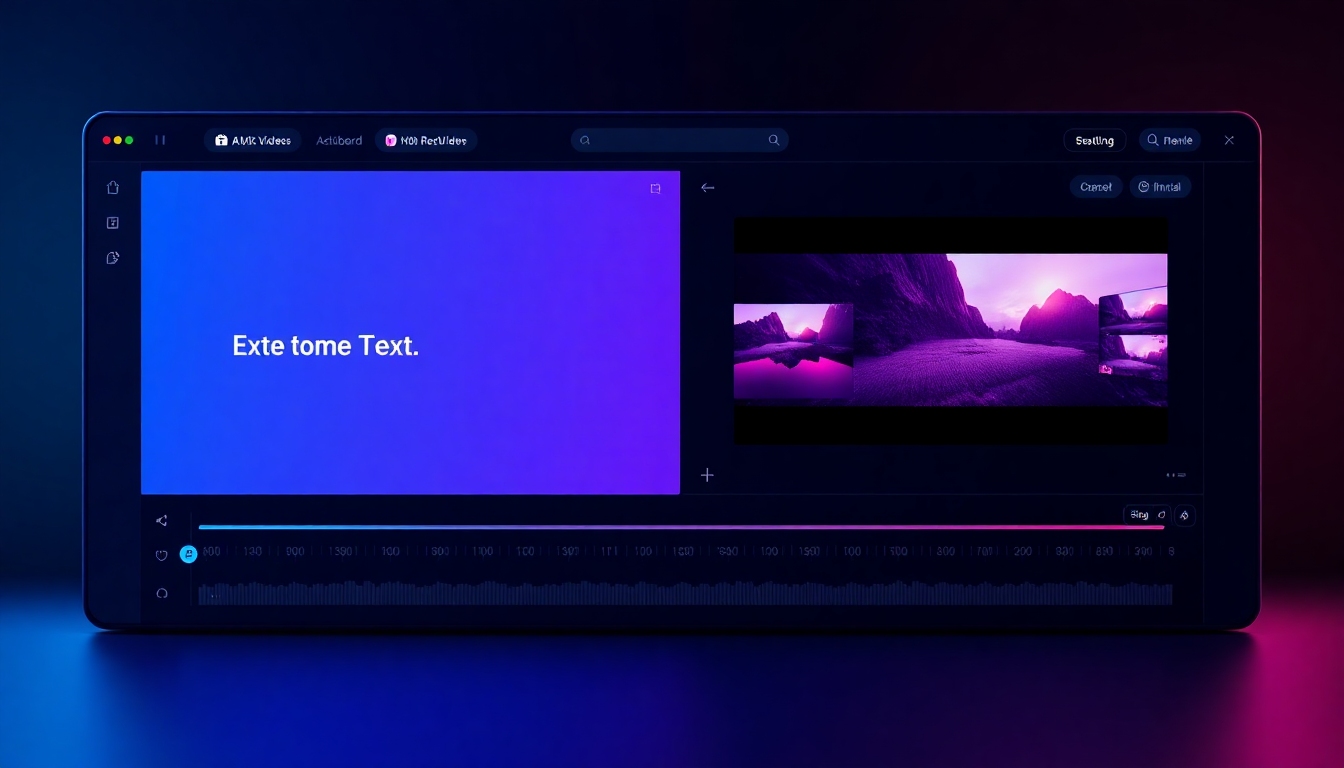Click the plus icon below the preview
Screen dimensions: 1344x768
(x=707, y=475)
